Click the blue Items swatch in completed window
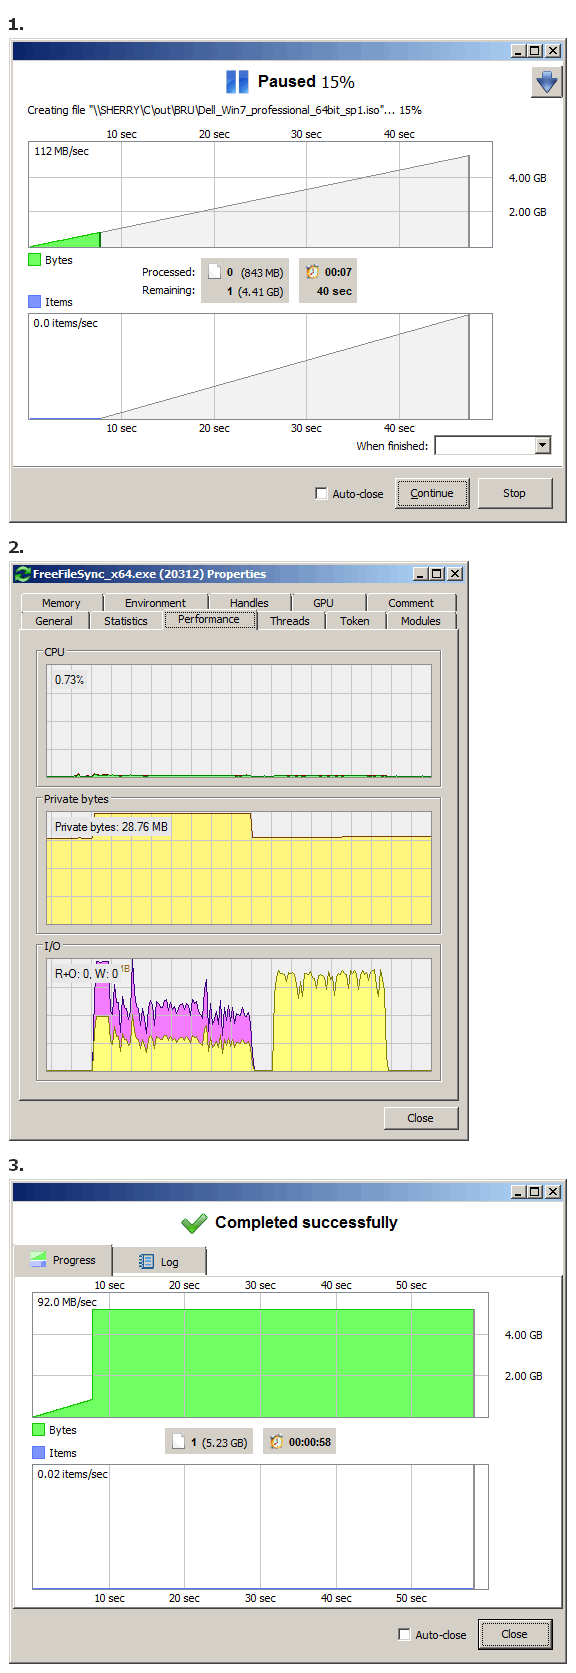The width and height of the screenshot is (576, 1673). click(x=39, y=1453)
